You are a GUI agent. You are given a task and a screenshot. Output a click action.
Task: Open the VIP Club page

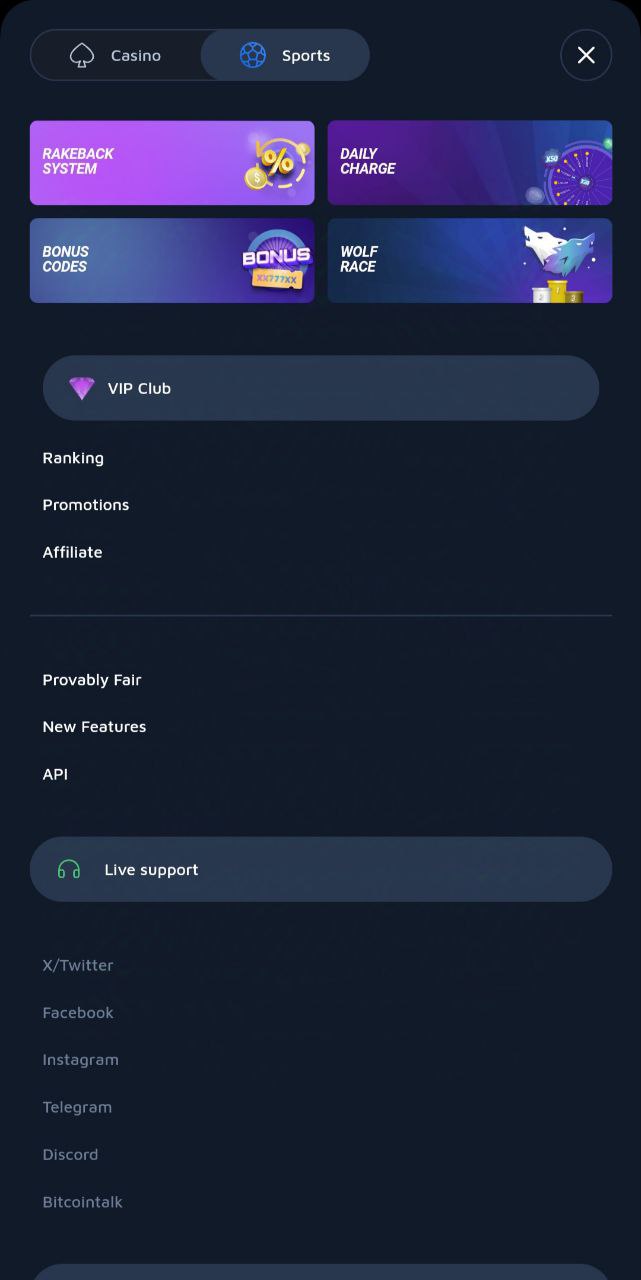pyautogui.click(x=321, y=388)
